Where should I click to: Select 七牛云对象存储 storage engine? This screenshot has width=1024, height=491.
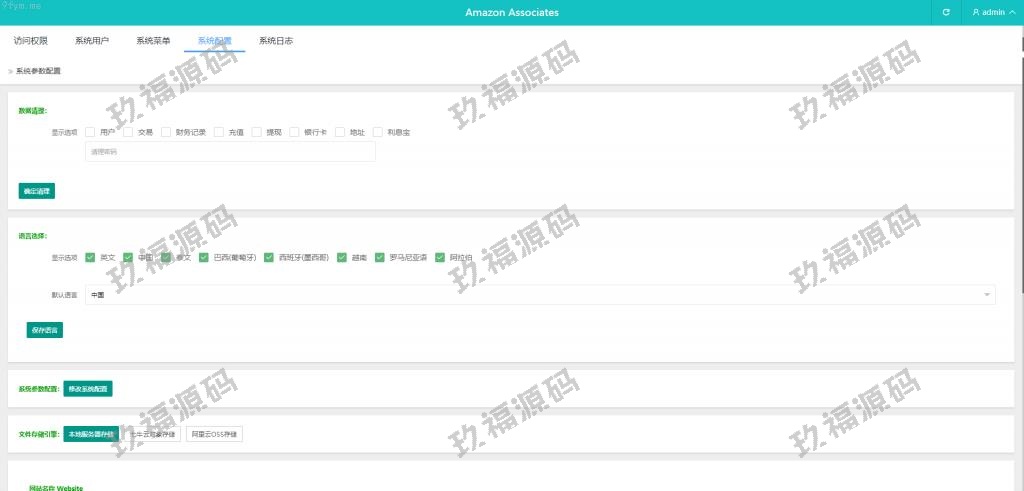pyautogui.click(x=153, y=434)
